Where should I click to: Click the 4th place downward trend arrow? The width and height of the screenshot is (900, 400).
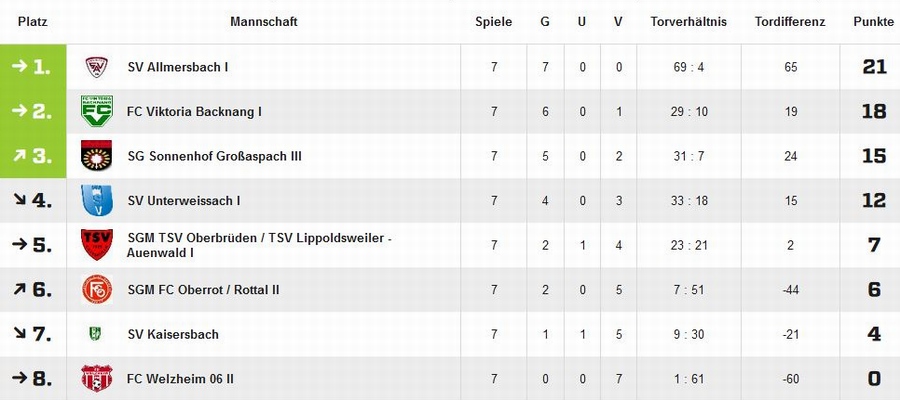20,200
